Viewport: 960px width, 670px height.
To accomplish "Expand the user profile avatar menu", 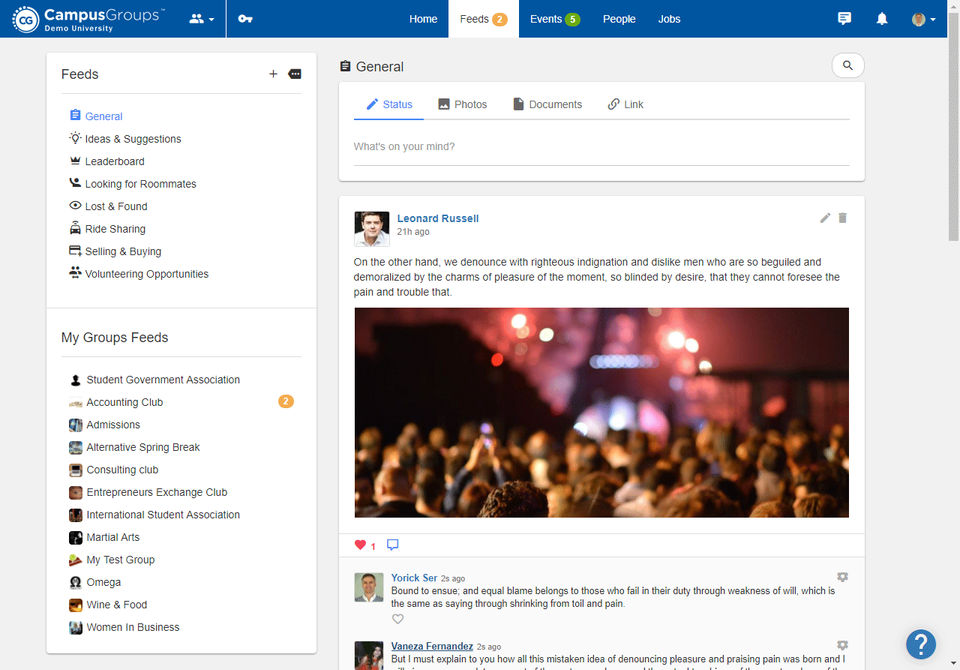I will coord(923,19).
